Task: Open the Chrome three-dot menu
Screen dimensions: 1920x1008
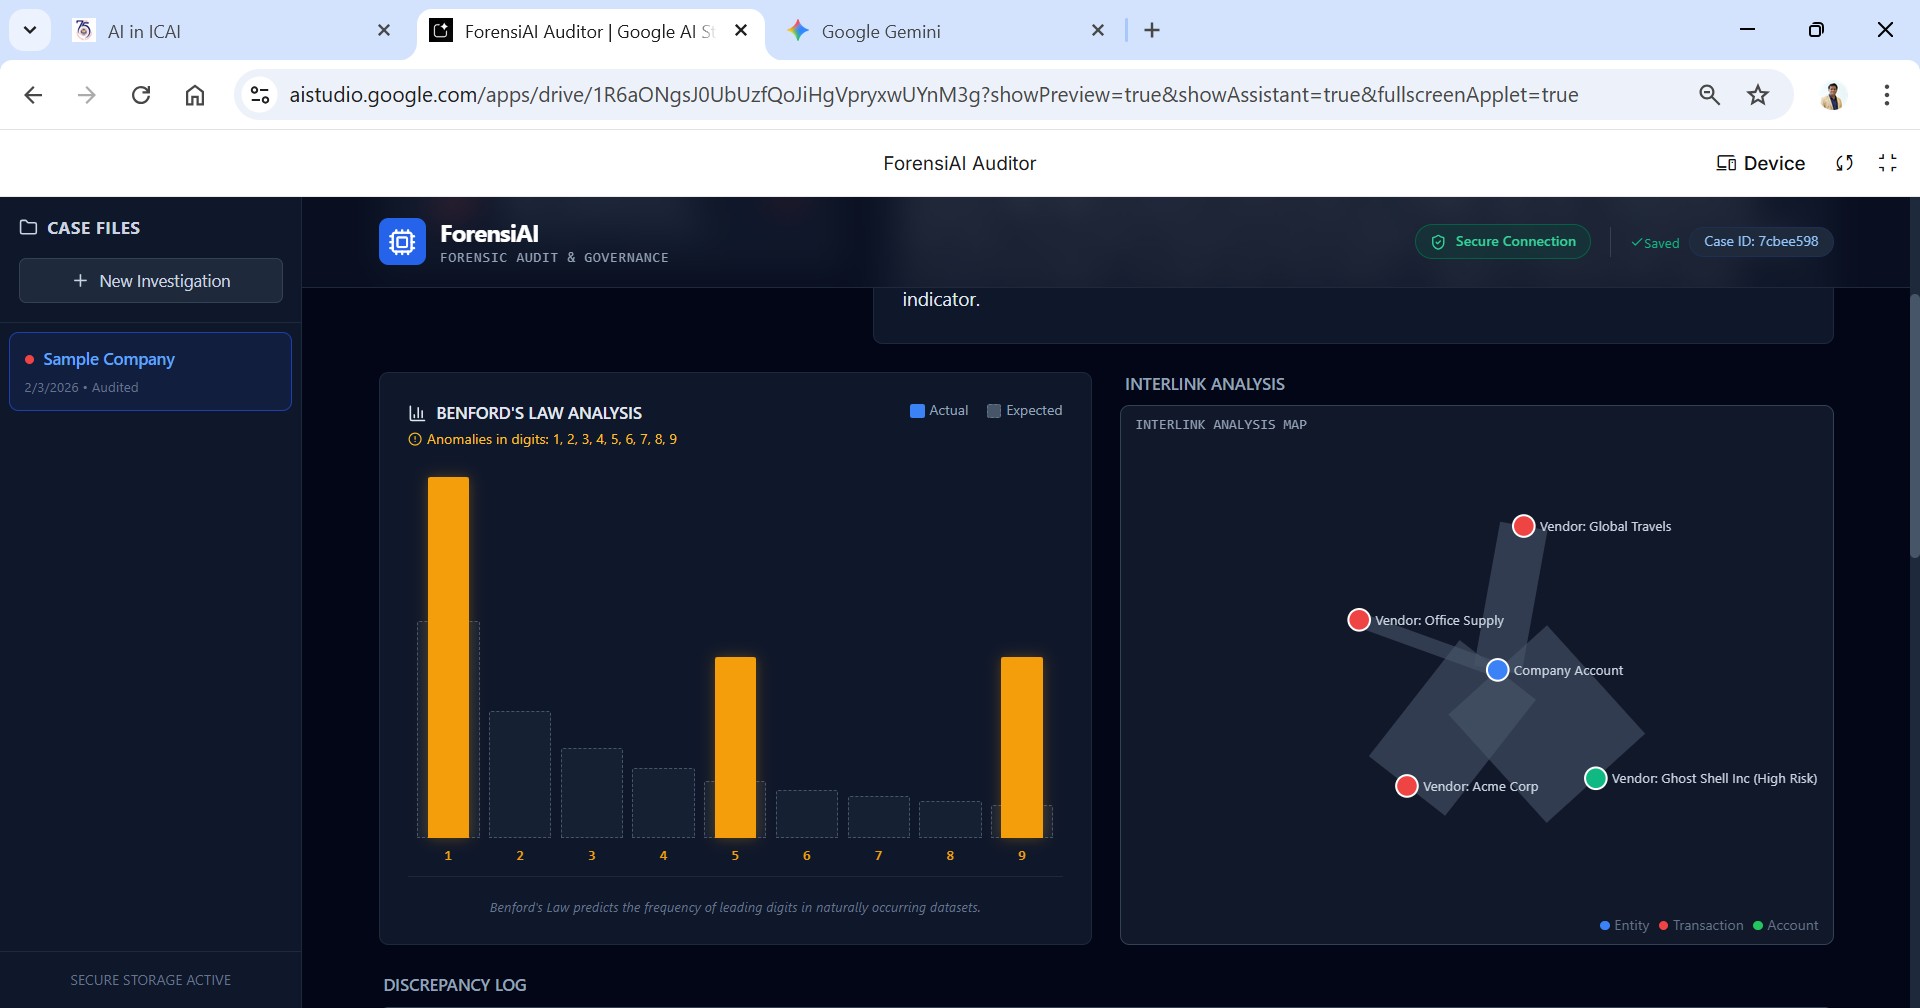Action: [1886, 95]
